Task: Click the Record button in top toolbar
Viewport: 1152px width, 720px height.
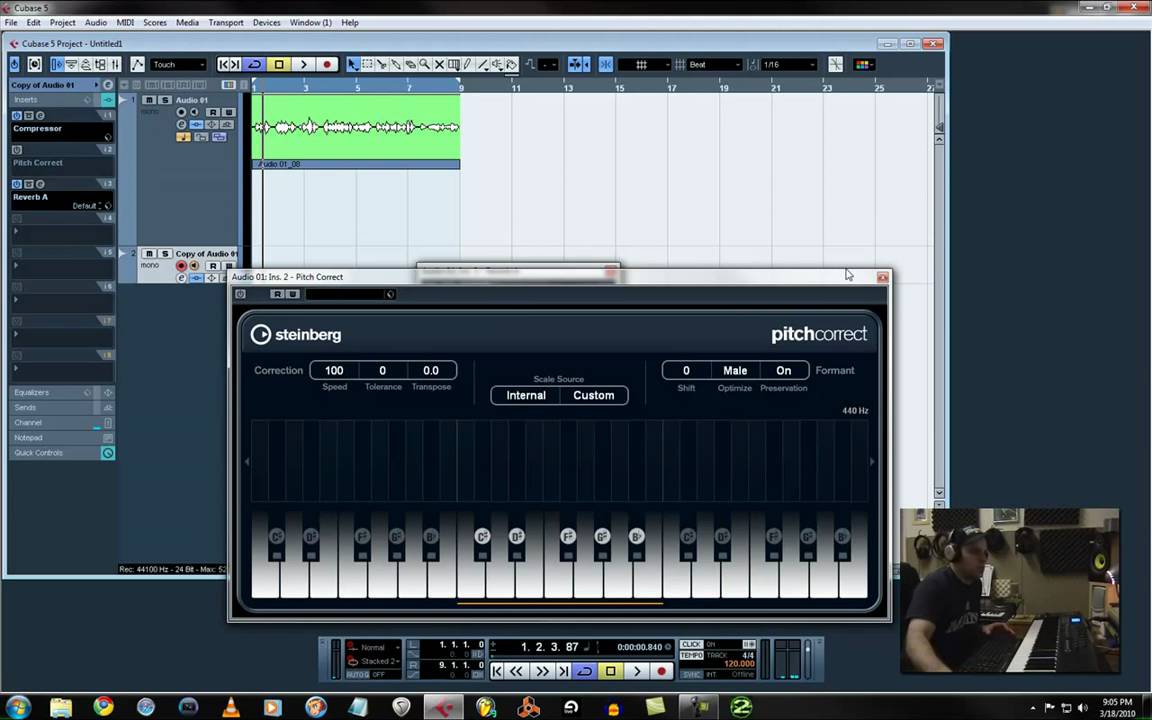Action: [326, 65]
